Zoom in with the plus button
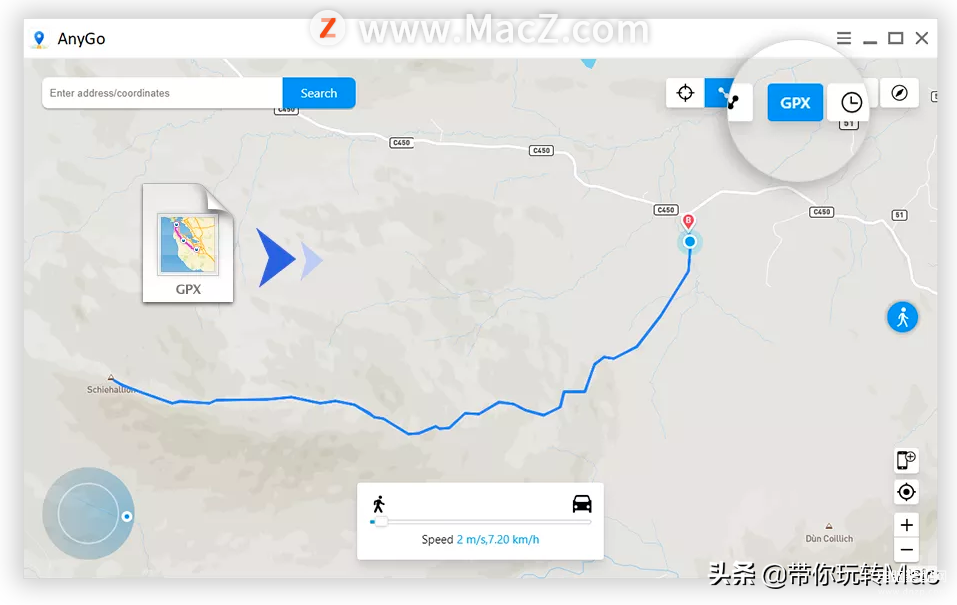 click(x=906, y=525)
